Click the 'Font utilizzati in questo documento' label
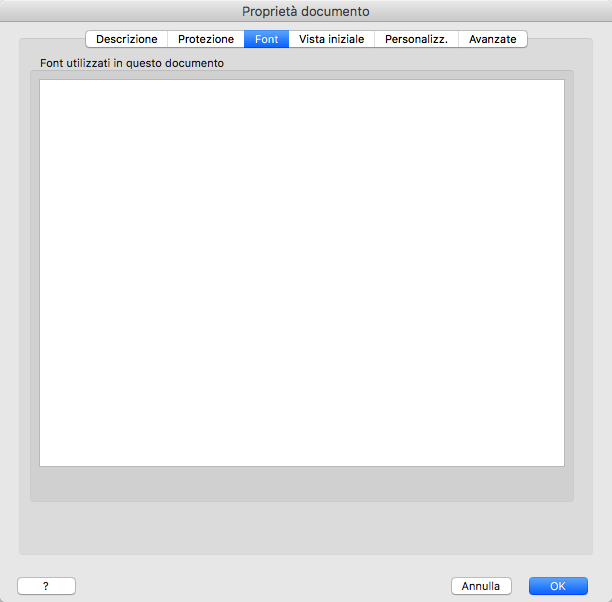Screen dimensions: 612x602 click(132, 63)
